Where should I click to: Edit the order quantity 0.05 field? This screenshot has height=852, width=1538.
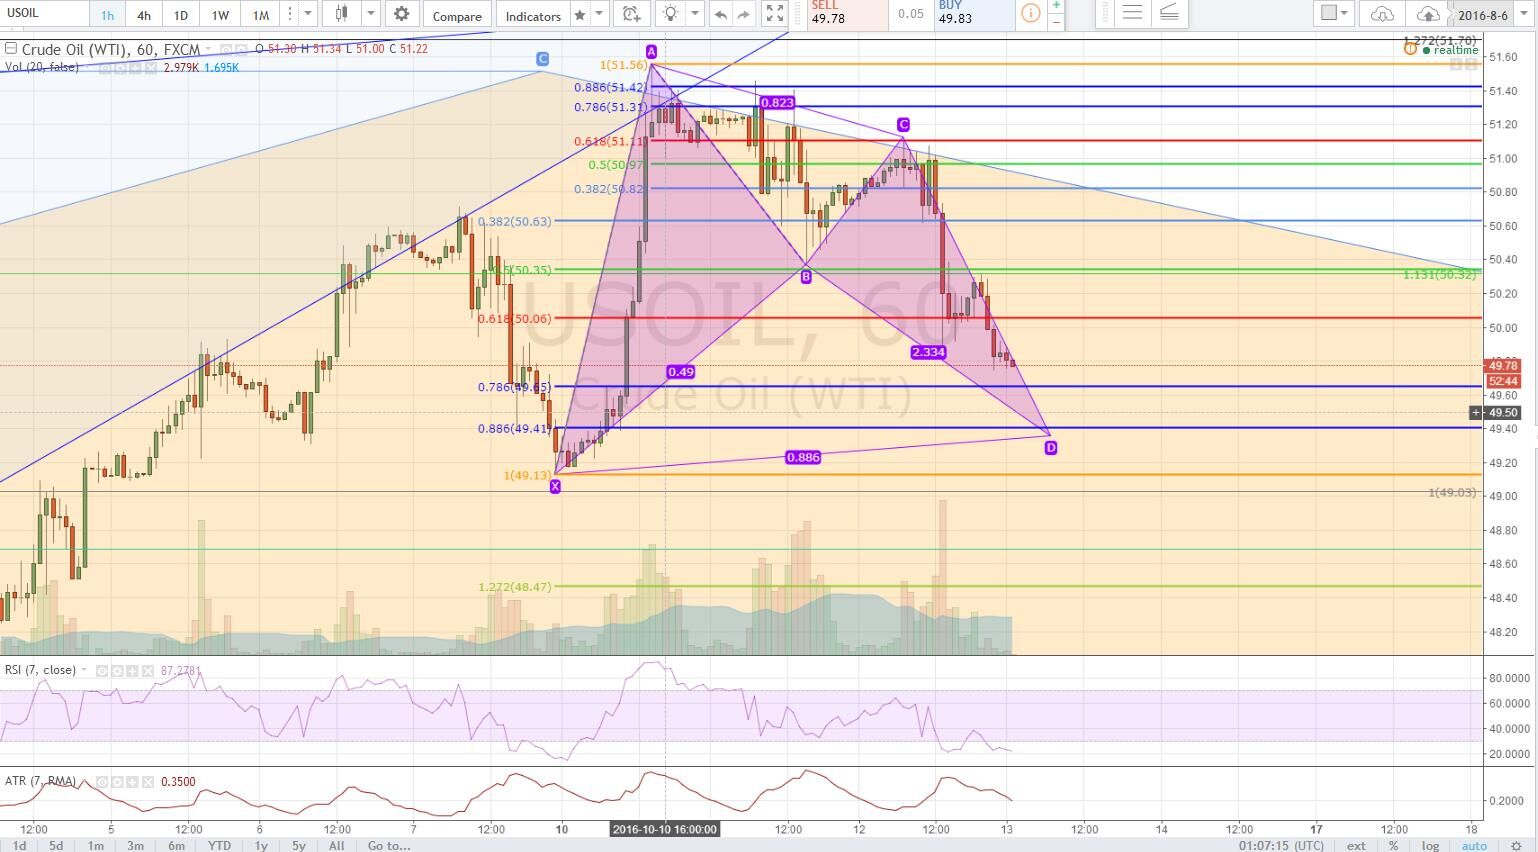(x=910, y=14)
